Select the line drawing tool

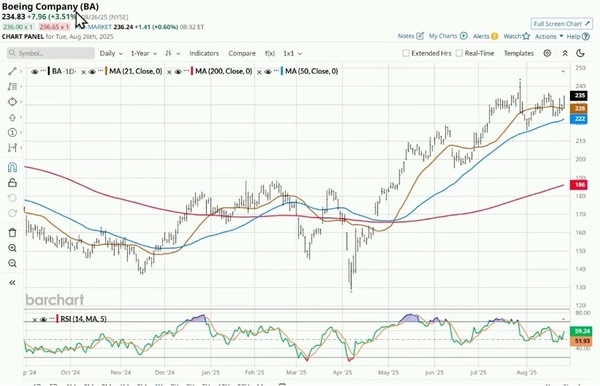click(12, 71)
